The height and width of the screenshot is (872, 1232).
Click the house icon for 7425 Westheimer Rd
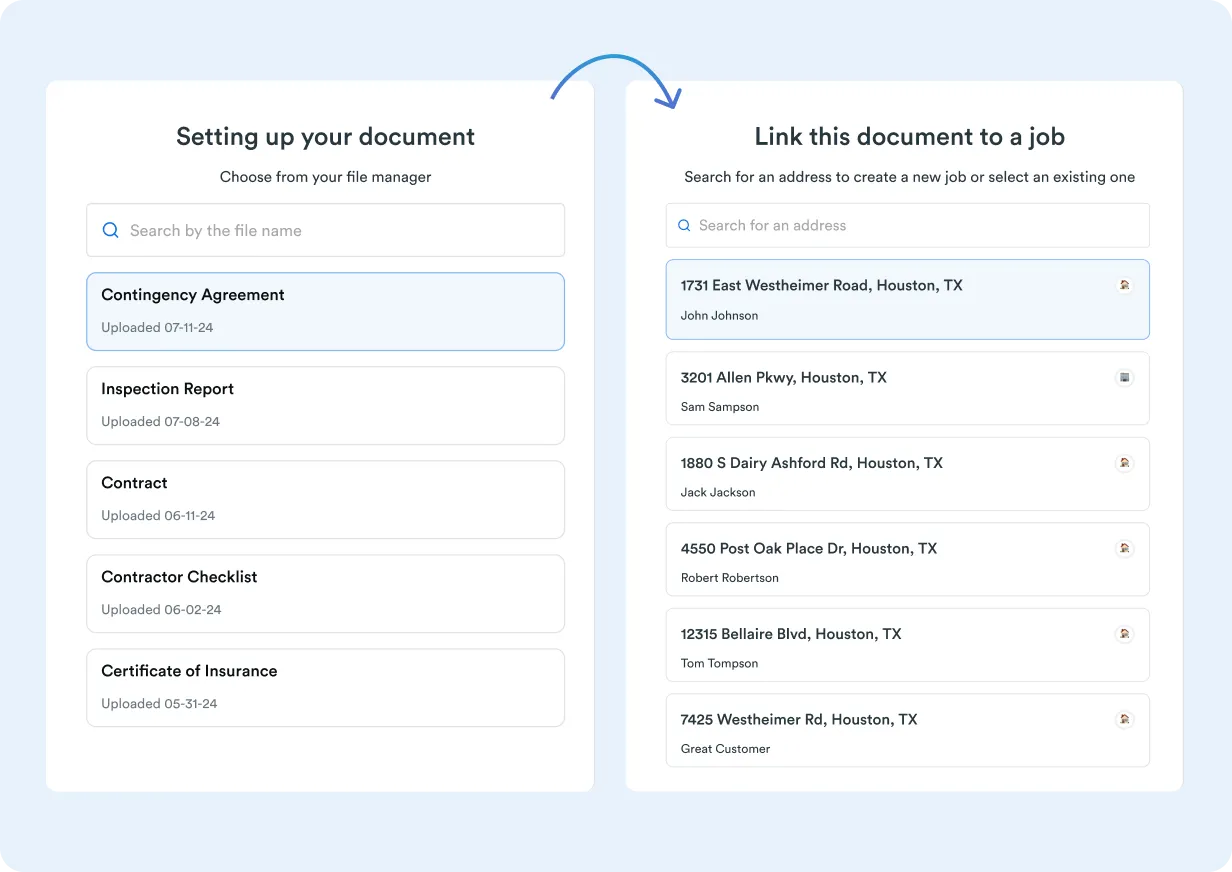(1125, 719)
